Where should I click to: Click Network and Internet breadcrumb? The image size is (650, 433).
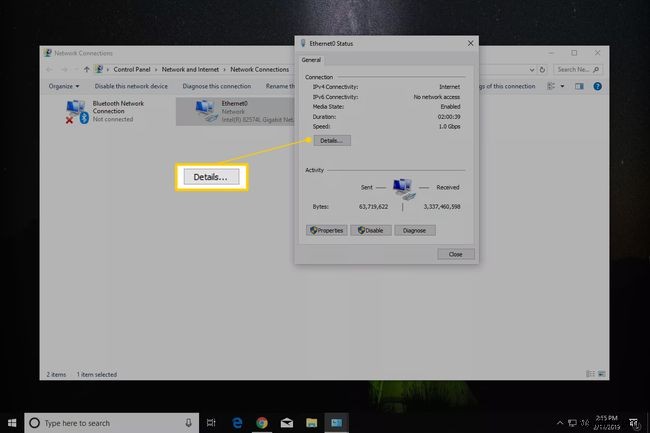coord(190,69)
